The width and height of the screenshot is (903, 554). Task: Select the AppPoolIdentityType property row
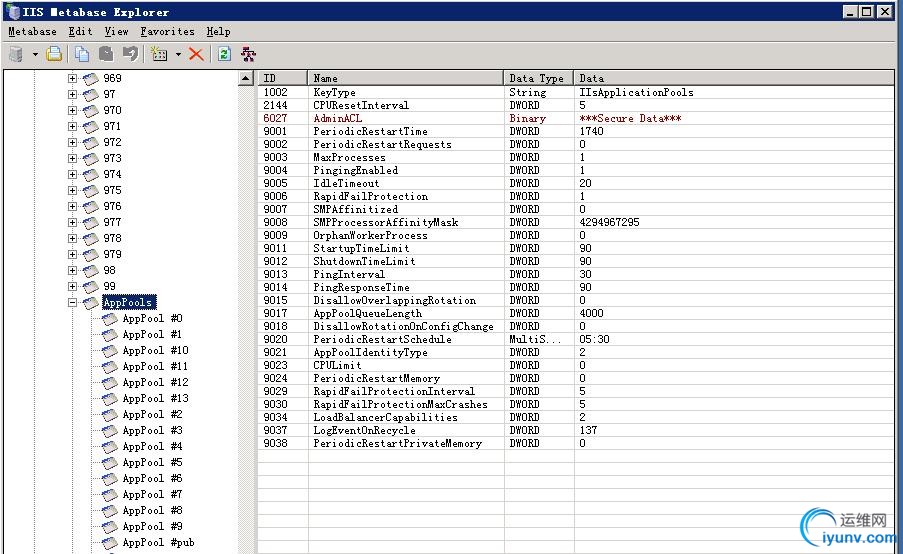(576, 352)
